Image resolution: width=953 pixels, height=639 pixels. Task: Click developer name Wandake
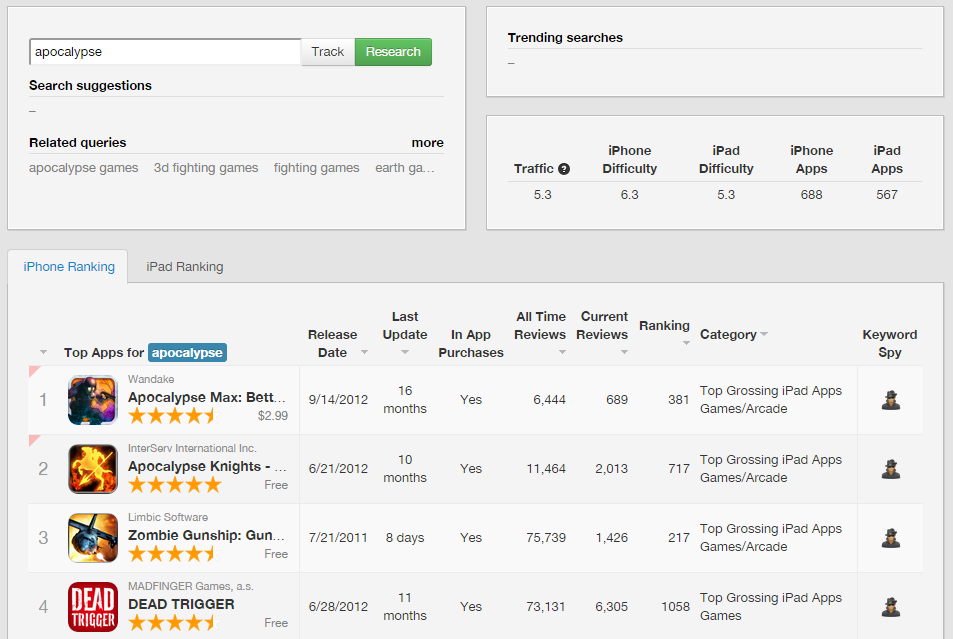151,379
